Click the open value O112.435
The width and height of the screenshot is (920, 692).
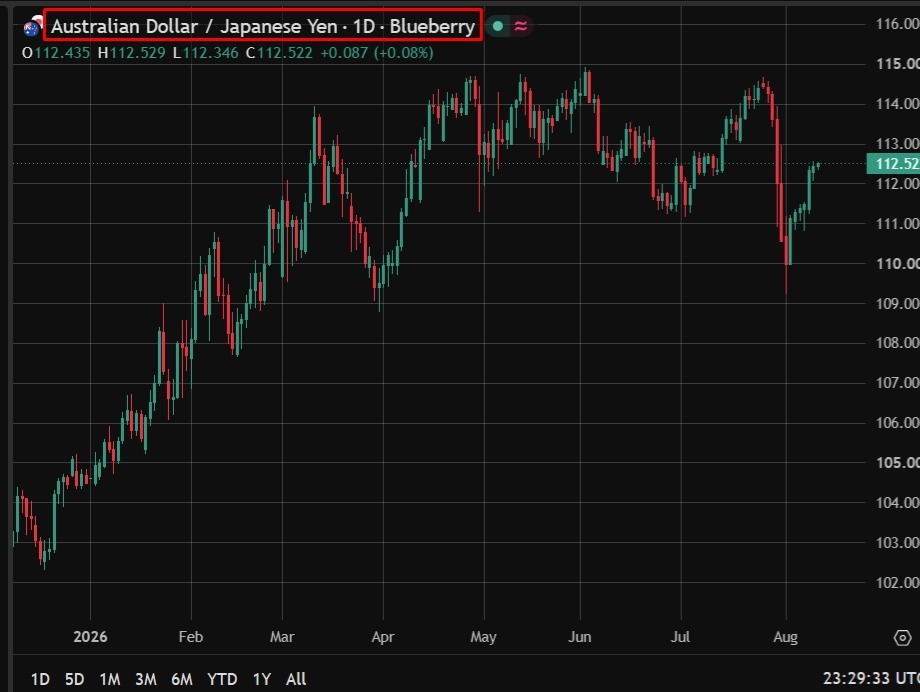[56, 53]
